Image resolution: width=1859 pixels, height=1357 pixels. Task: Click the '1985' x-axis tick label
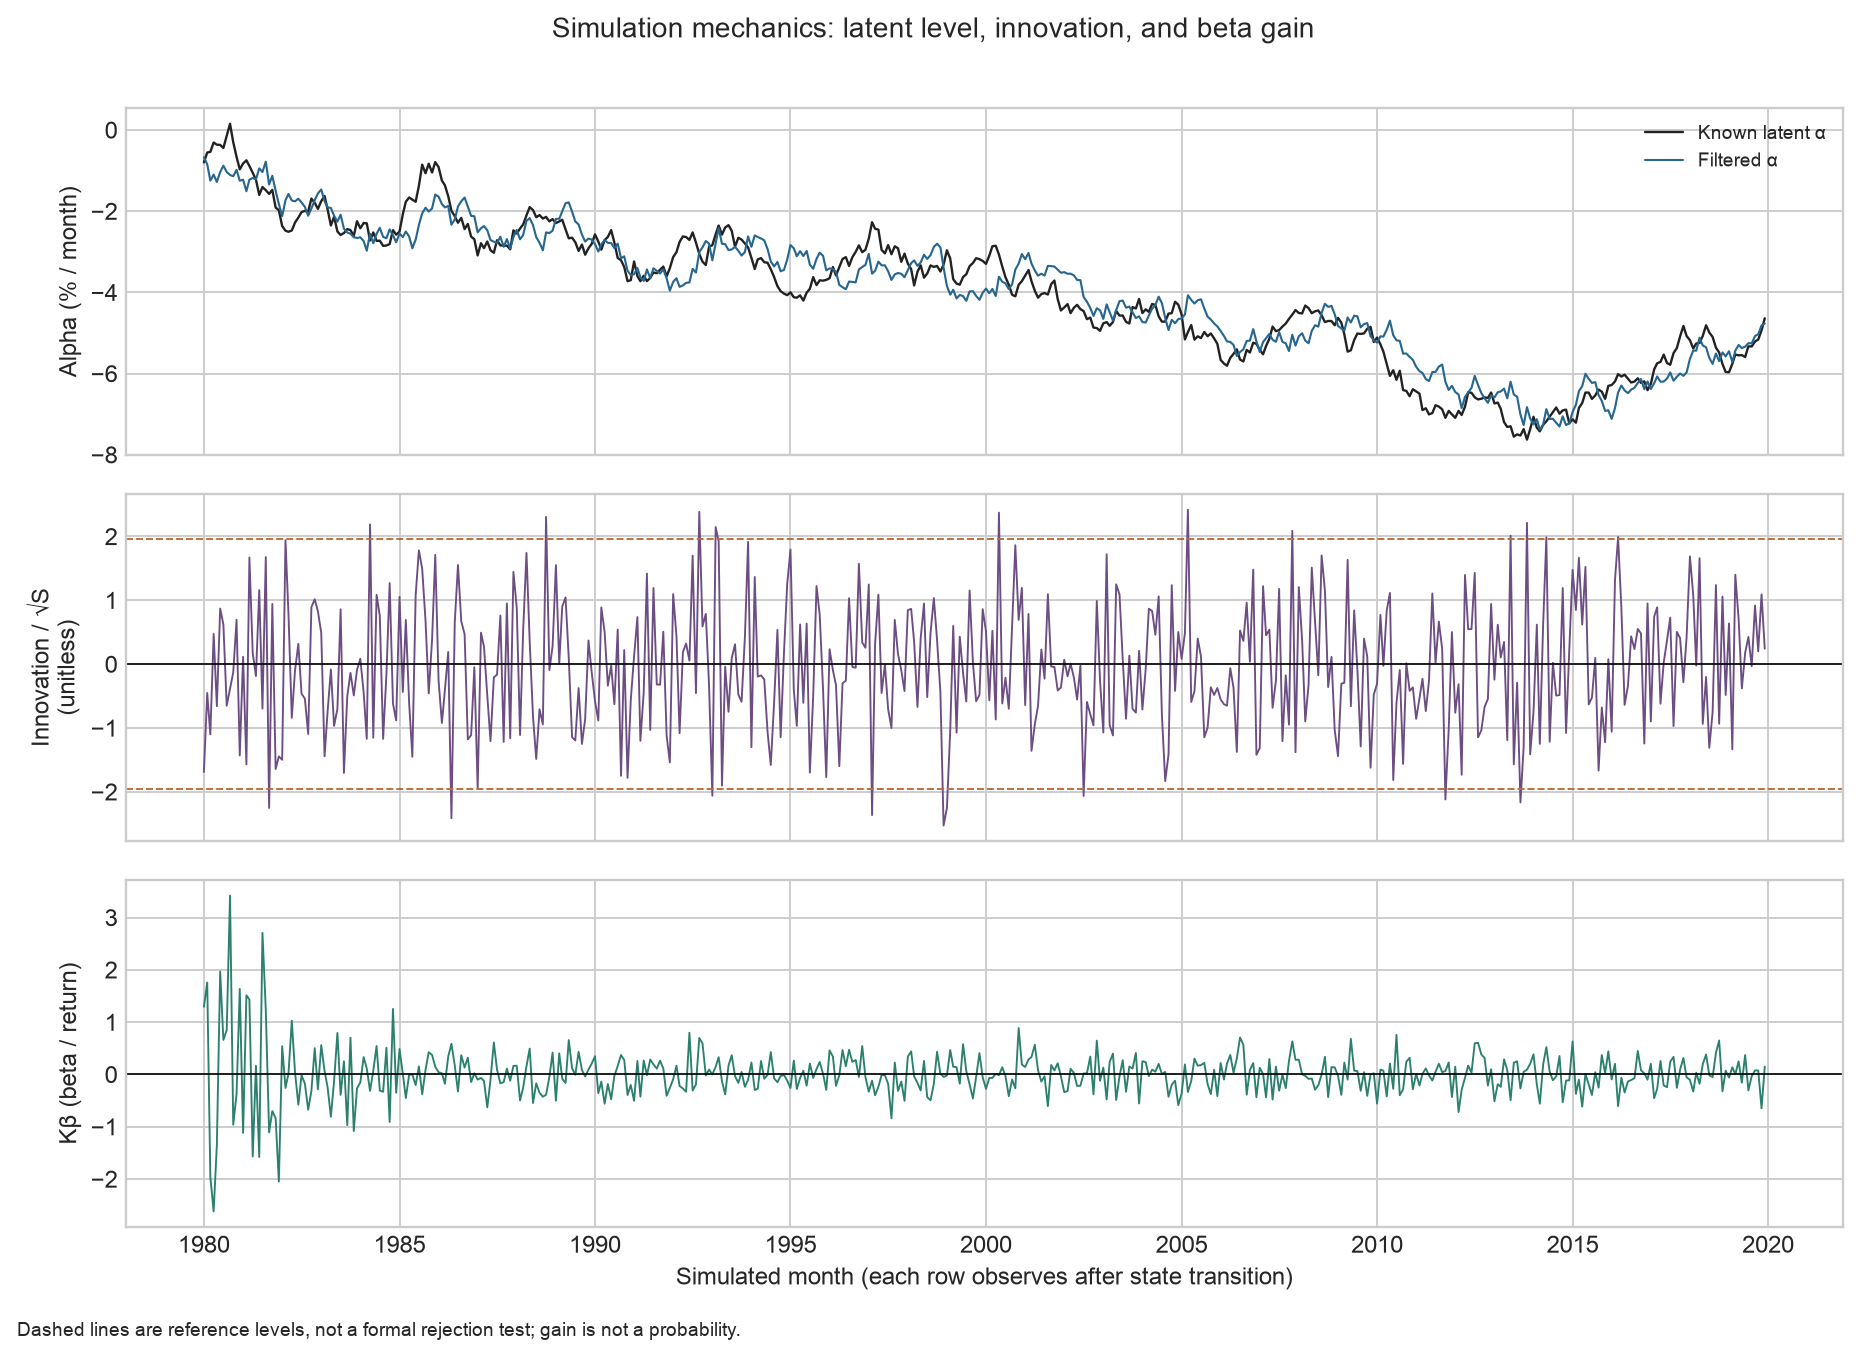(400, 1246)
